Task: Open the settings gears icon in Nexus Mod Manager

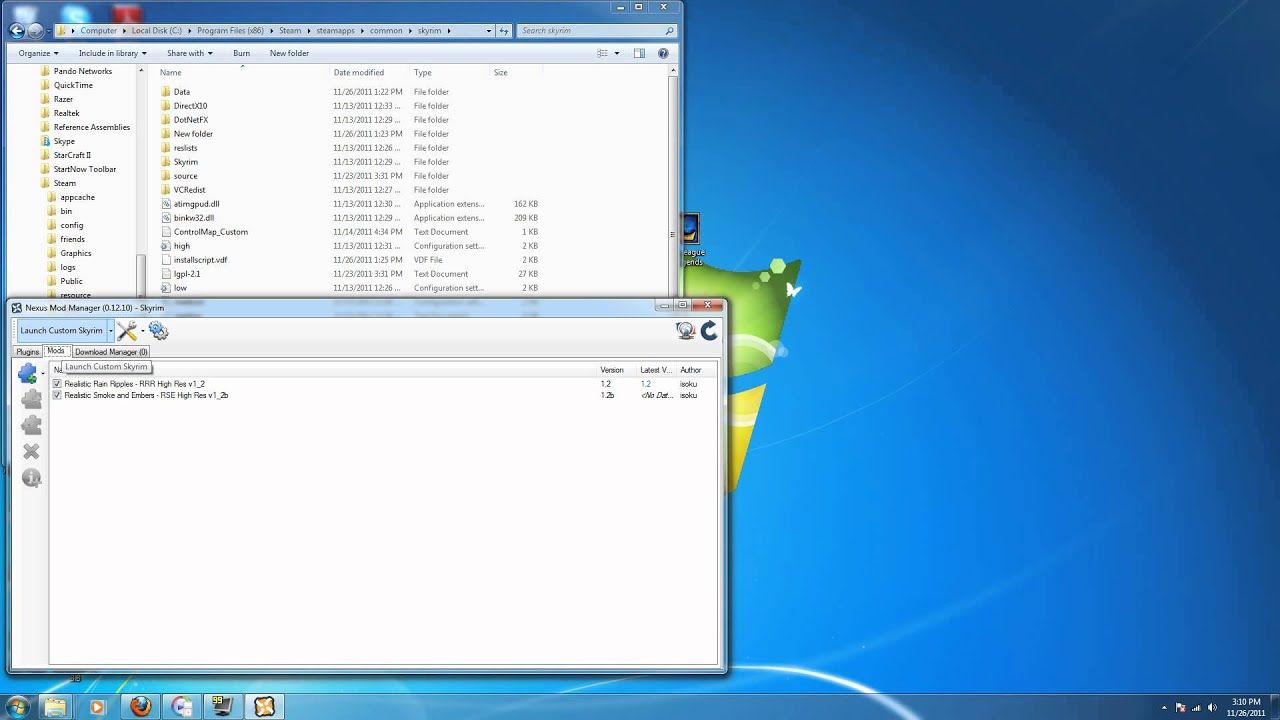Action: coord(159,330)
